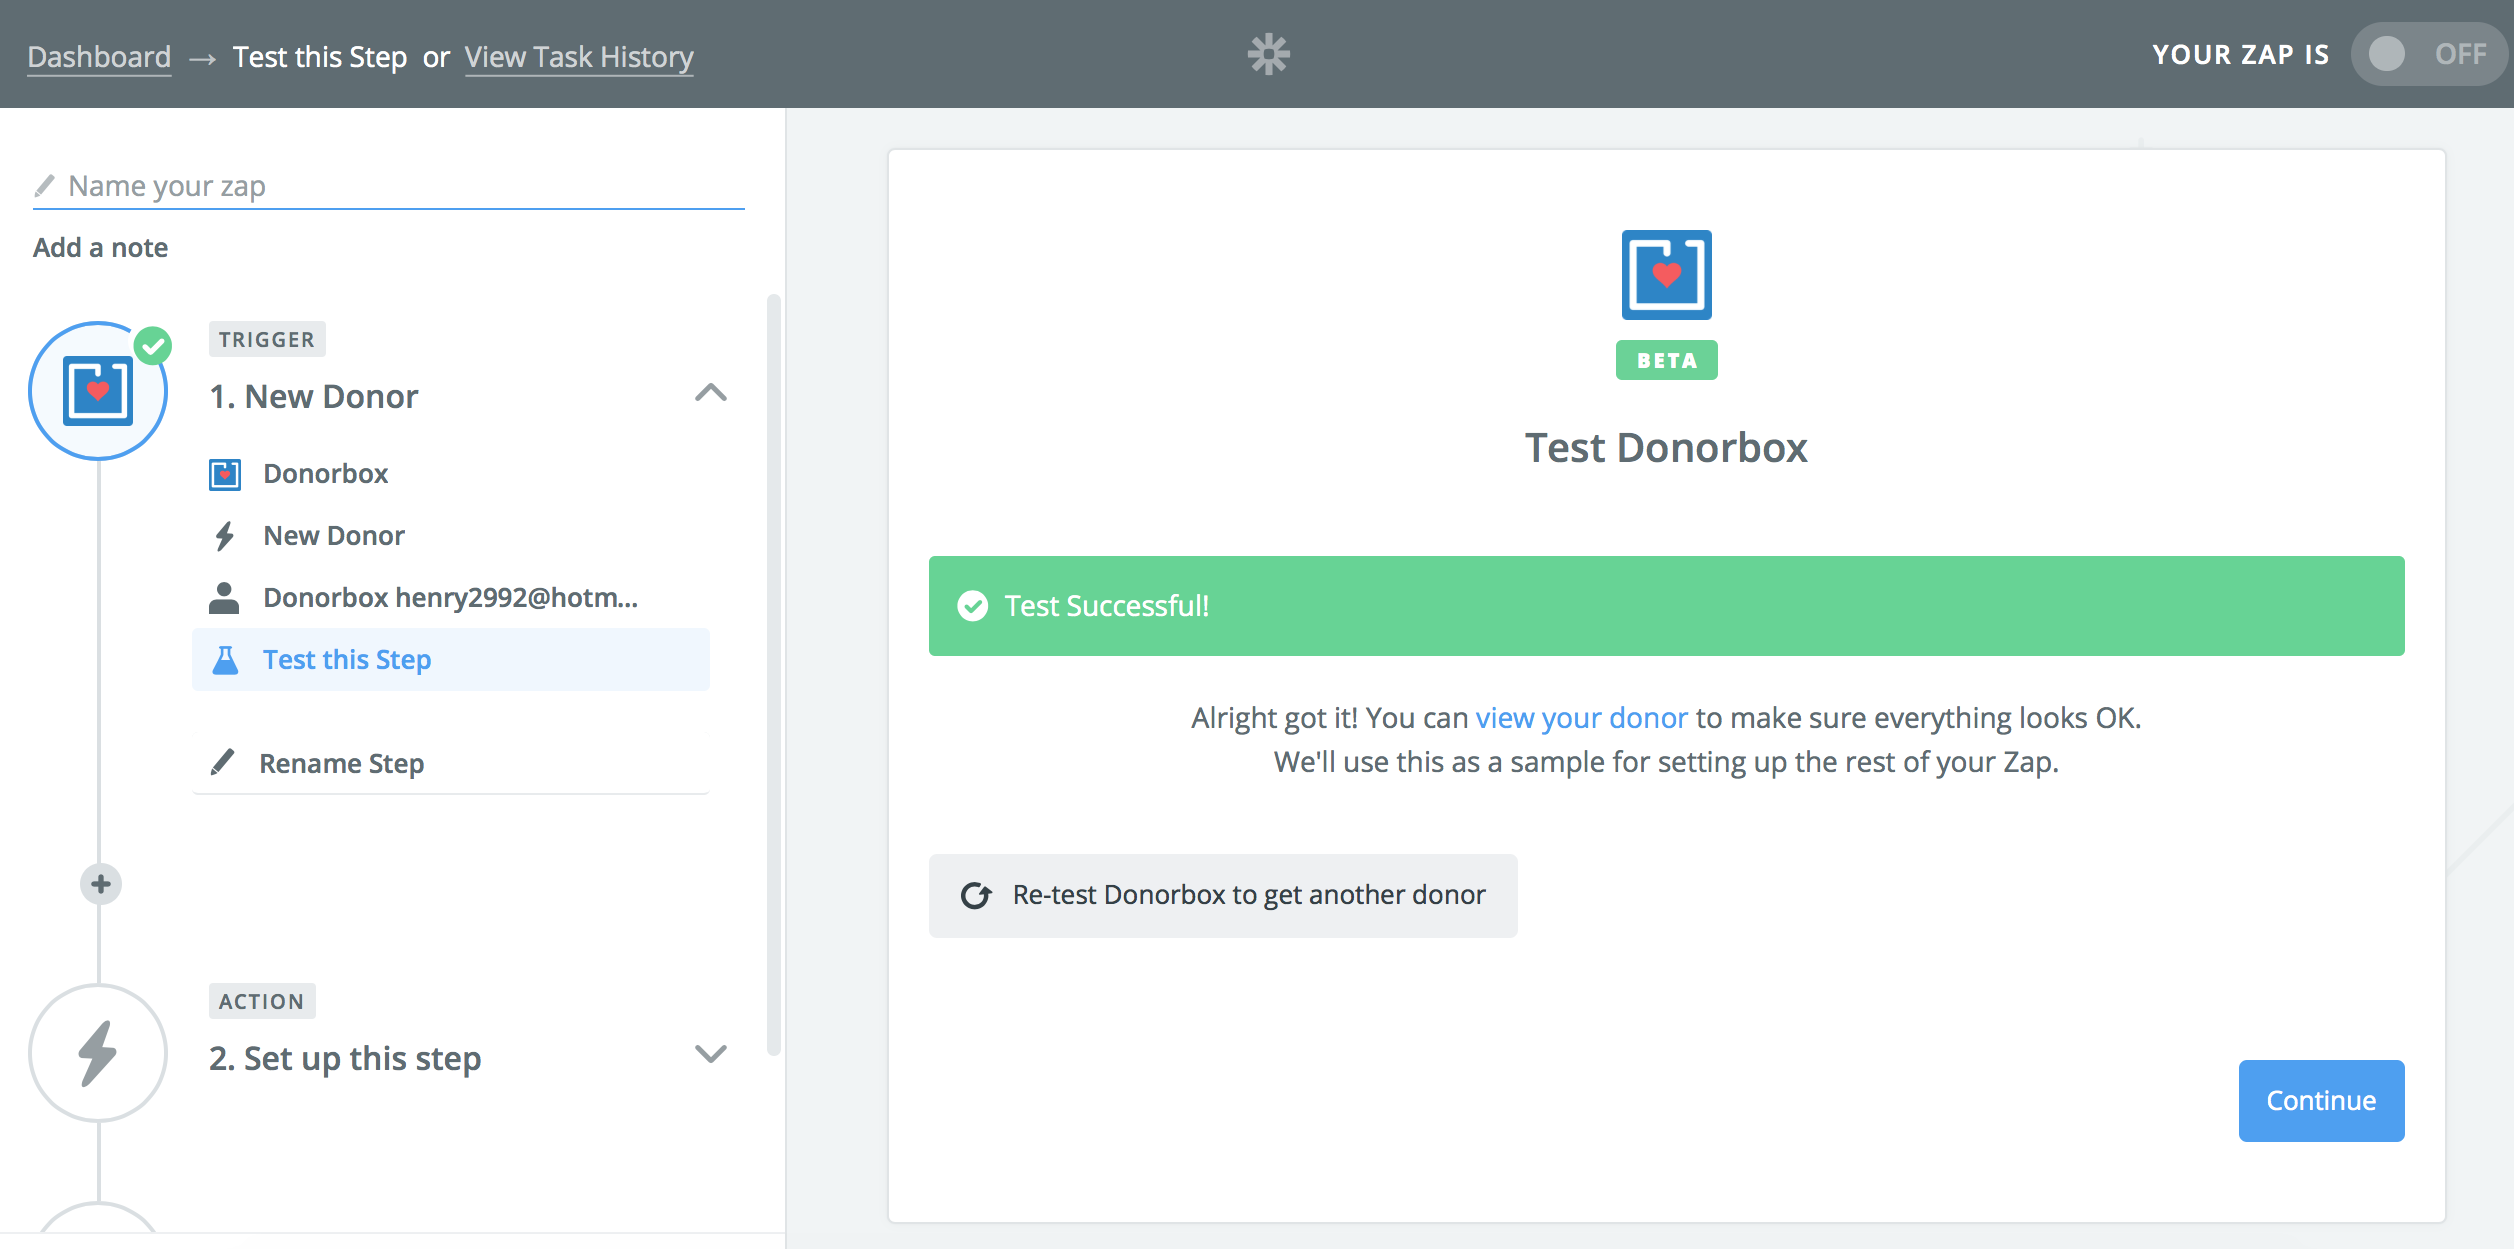Click the green check in Test Successful banner
2514x1249 pixels.
coord(972,606)
